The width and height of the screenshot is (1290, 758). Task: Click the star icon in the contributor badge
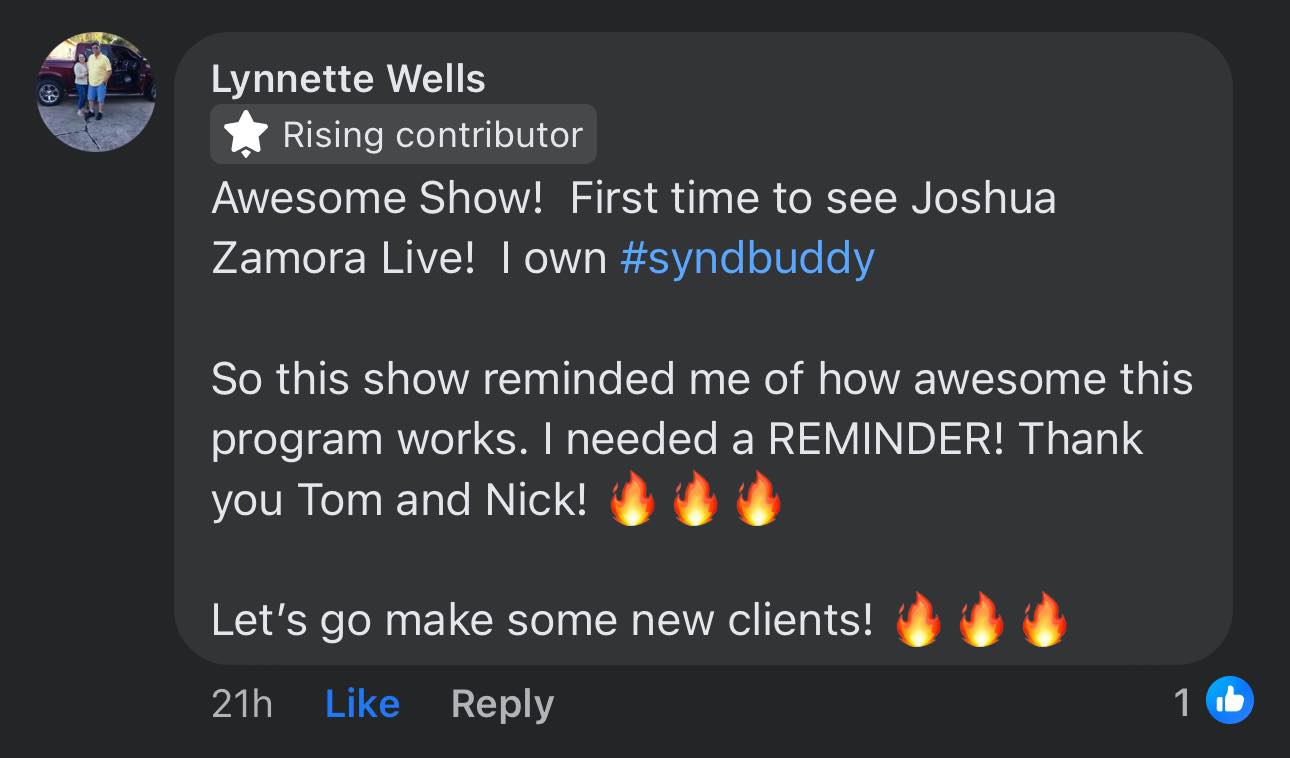point(246,135)
